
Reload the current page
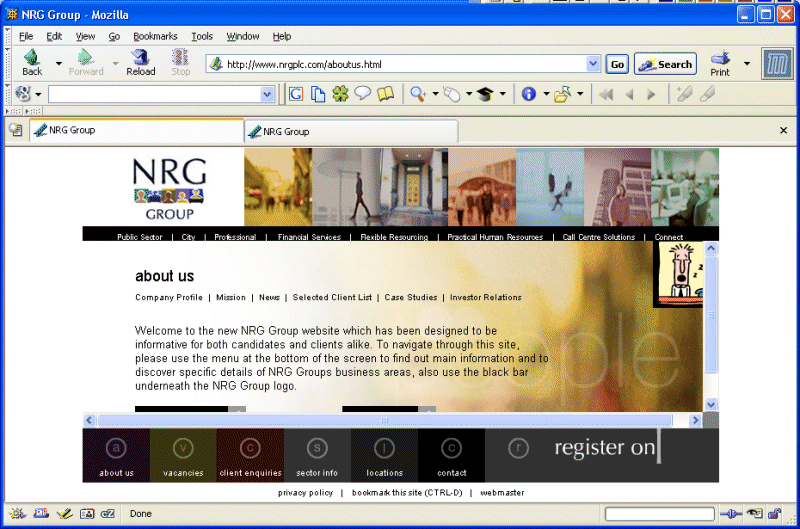coord(141,63)
